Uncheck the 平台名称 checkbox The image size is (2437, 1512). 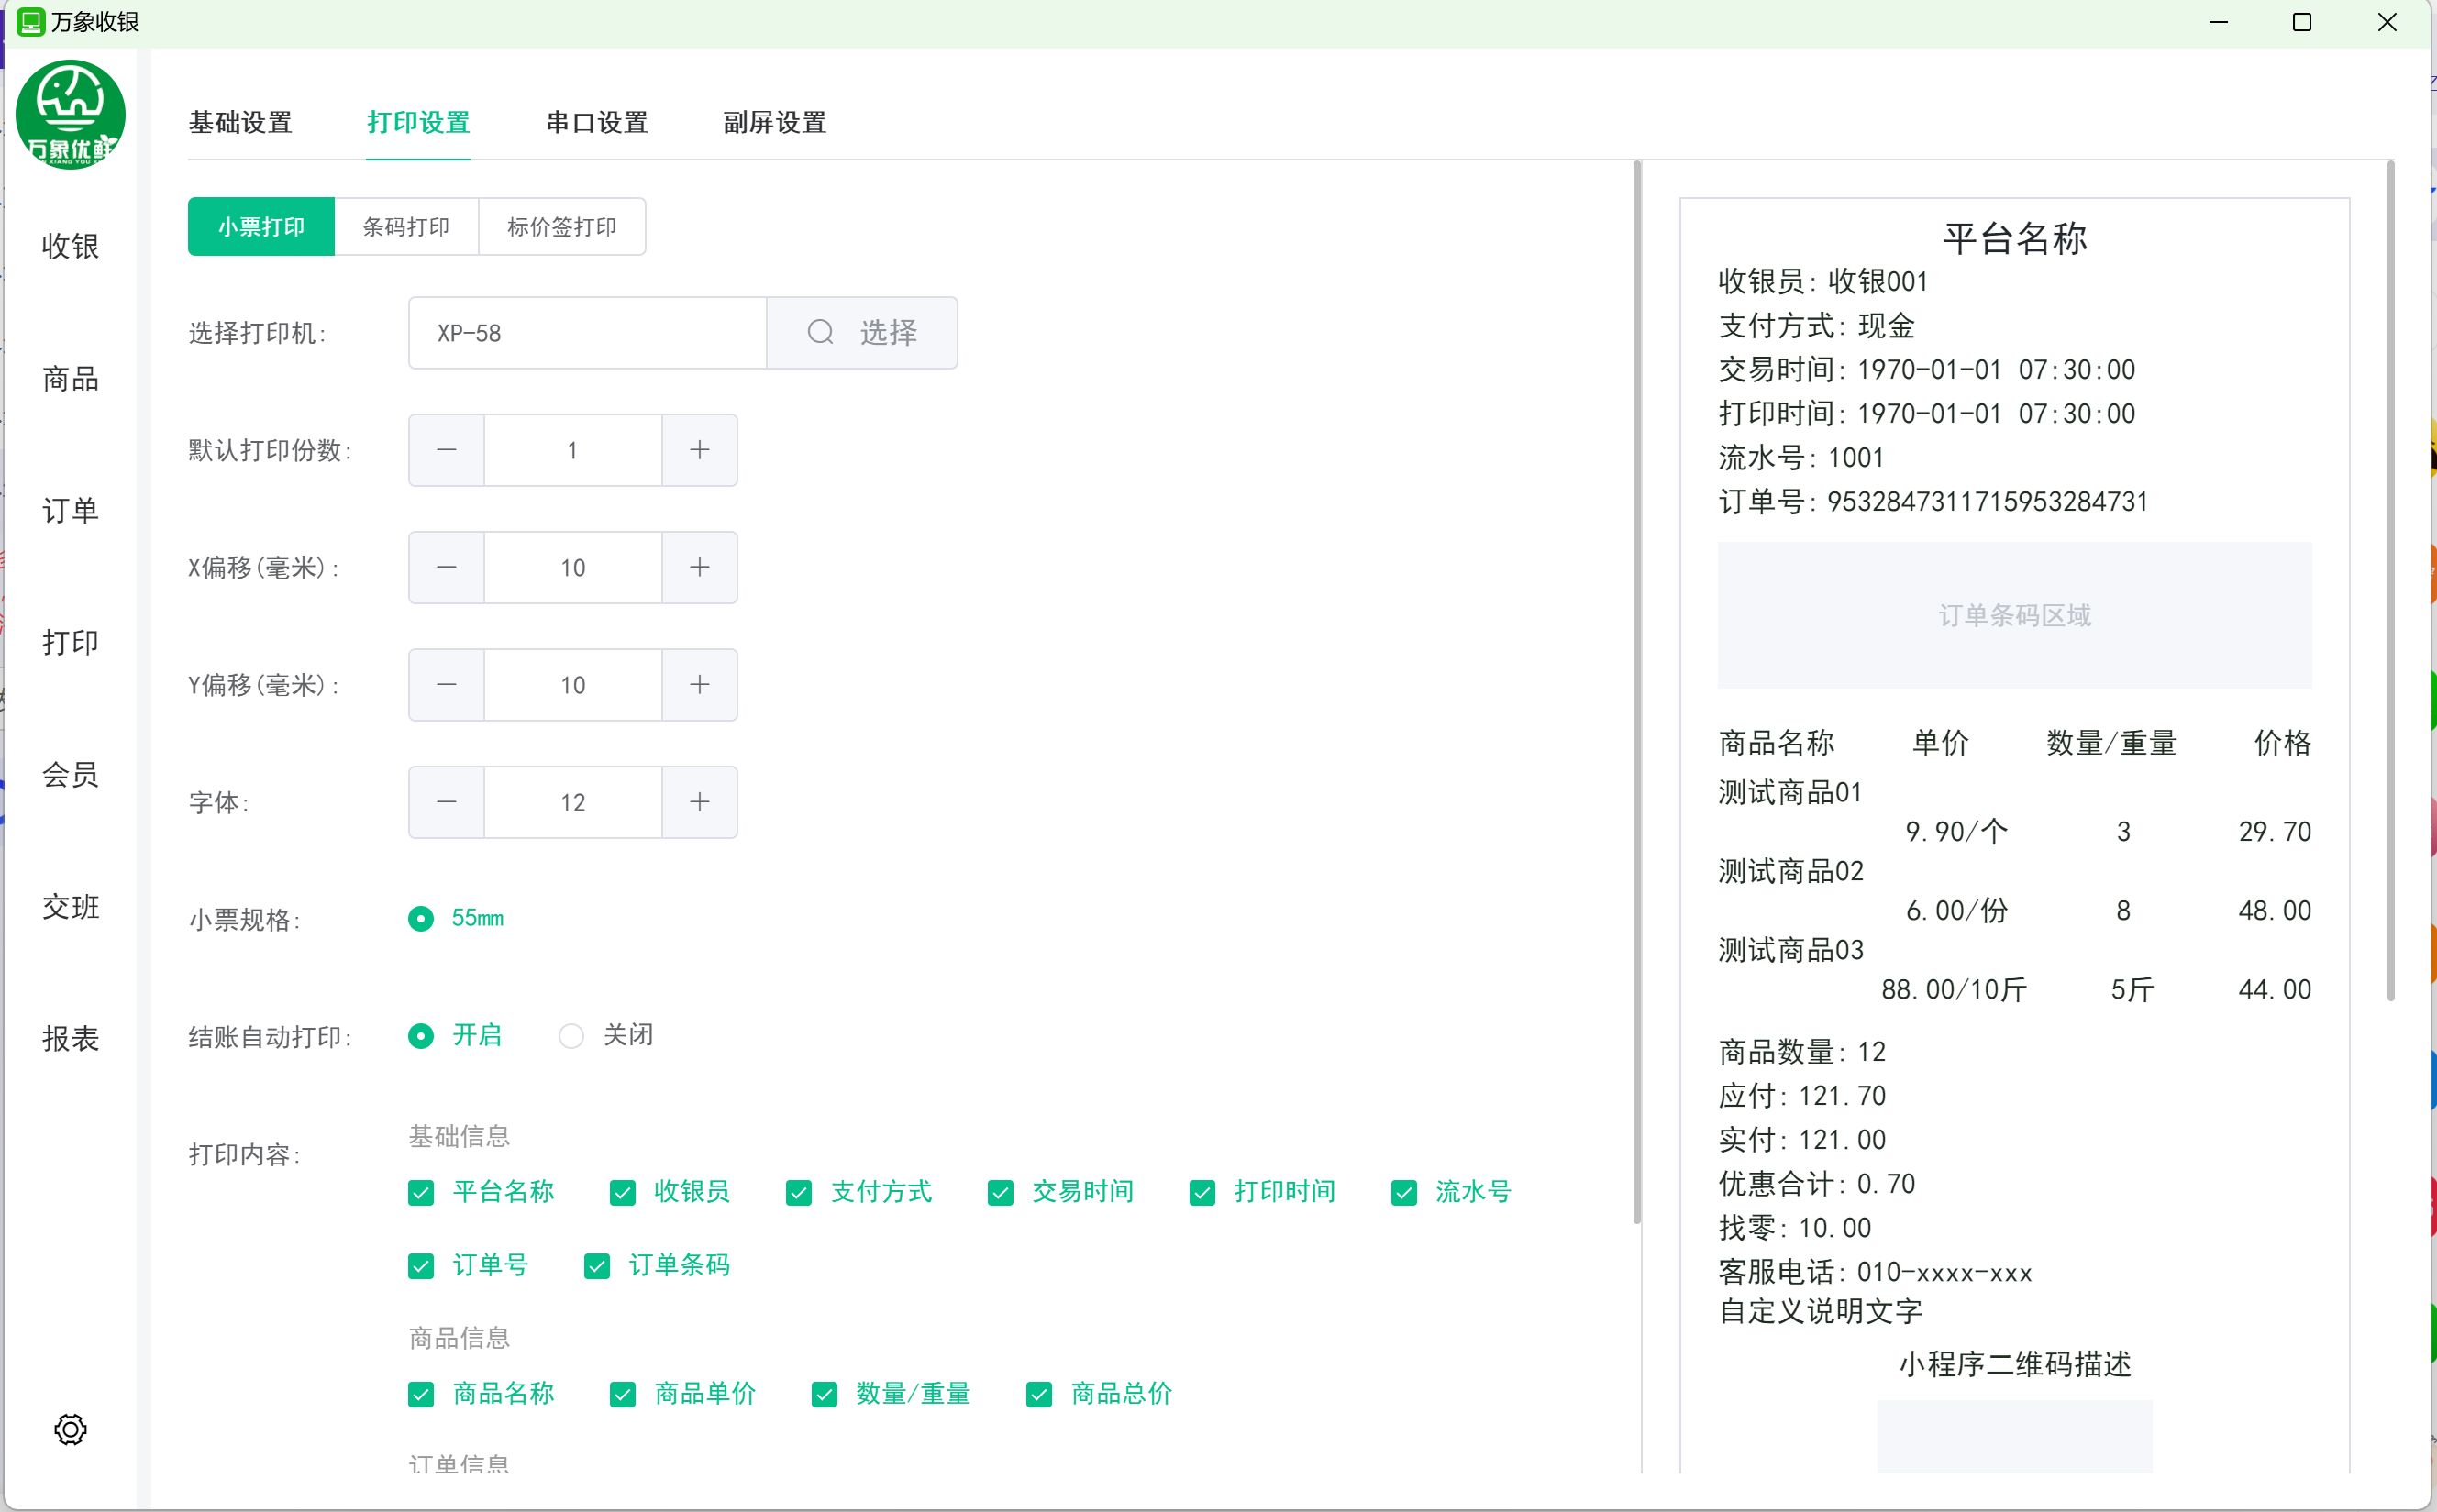(x=421, y=1192)
